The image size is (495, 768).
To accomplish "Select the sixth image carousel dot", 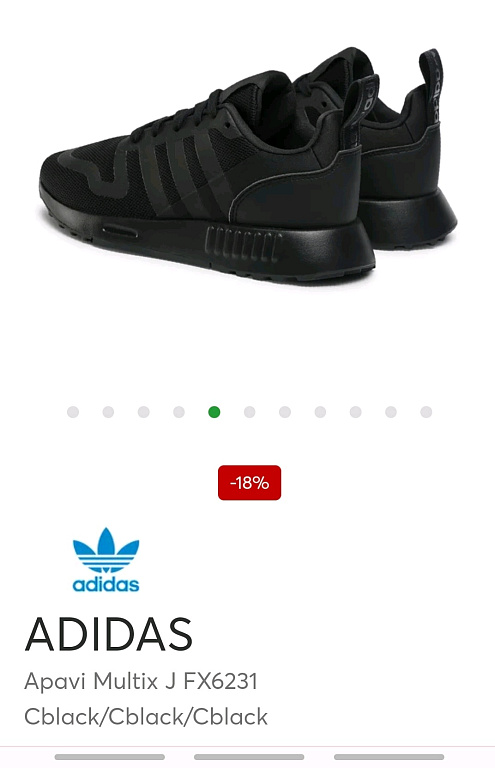I will click(x=249, y=412).
